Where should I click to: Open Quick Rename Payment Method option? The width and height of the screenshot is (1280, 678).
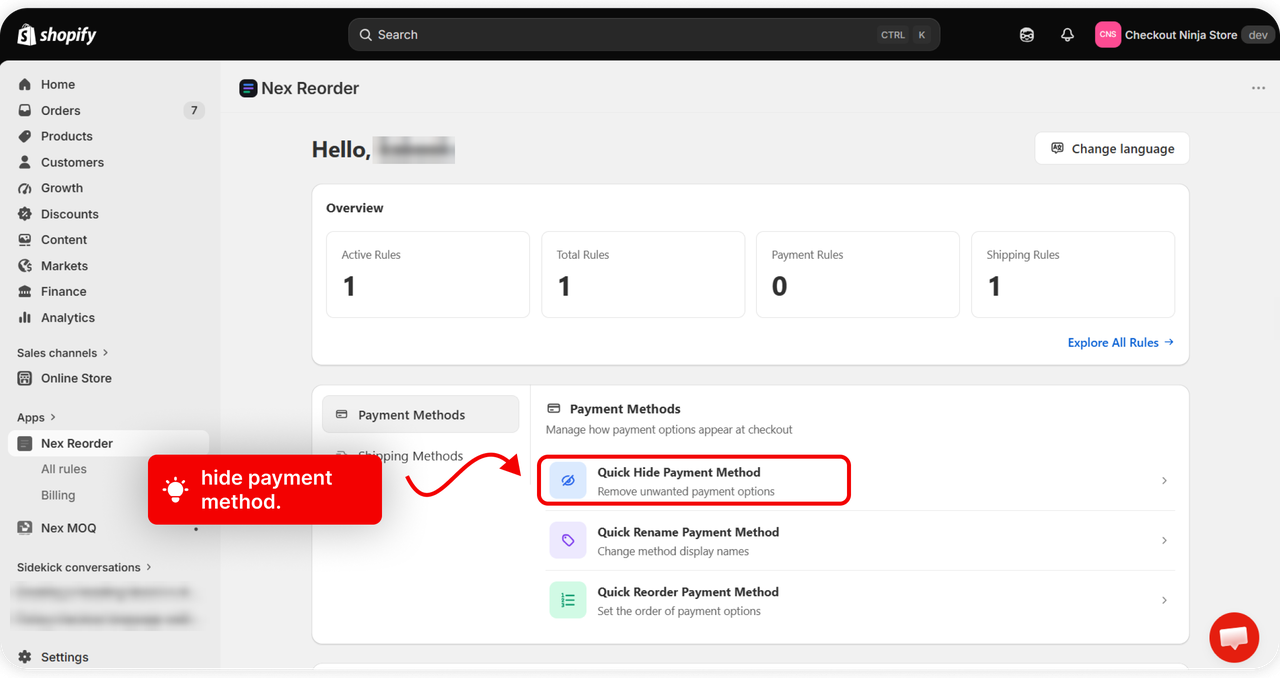(860, 541)
